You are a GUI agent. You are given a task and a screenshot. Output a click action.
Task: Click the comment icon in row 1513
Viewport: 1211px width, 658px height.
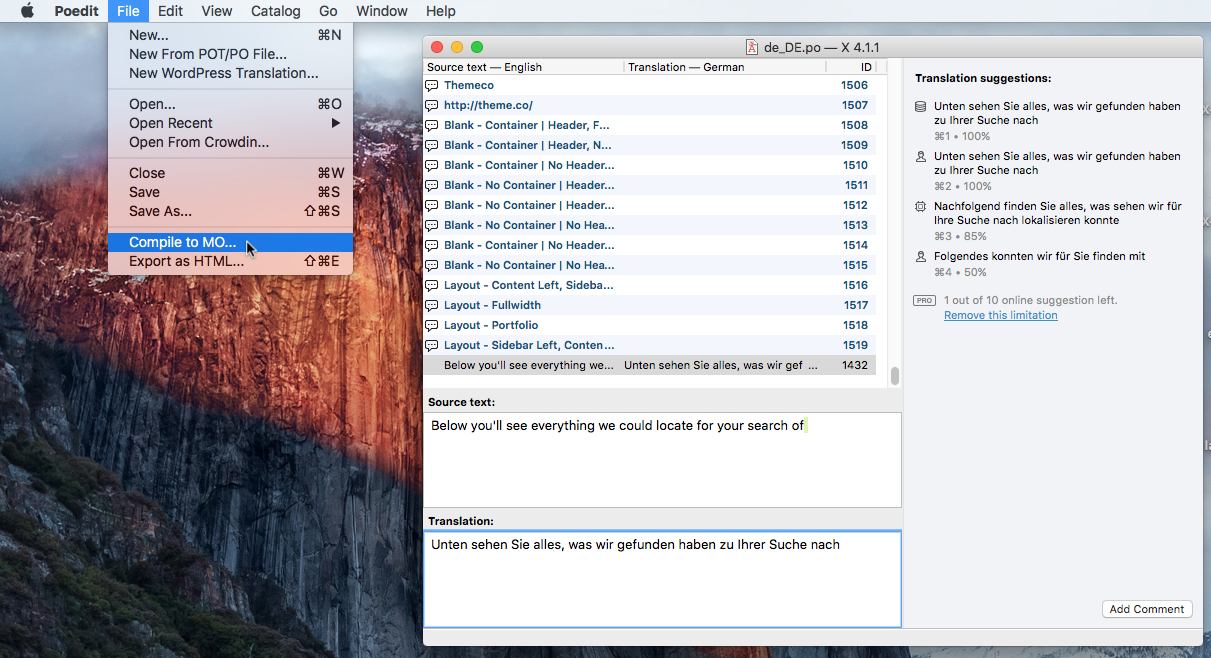point(432,226)
